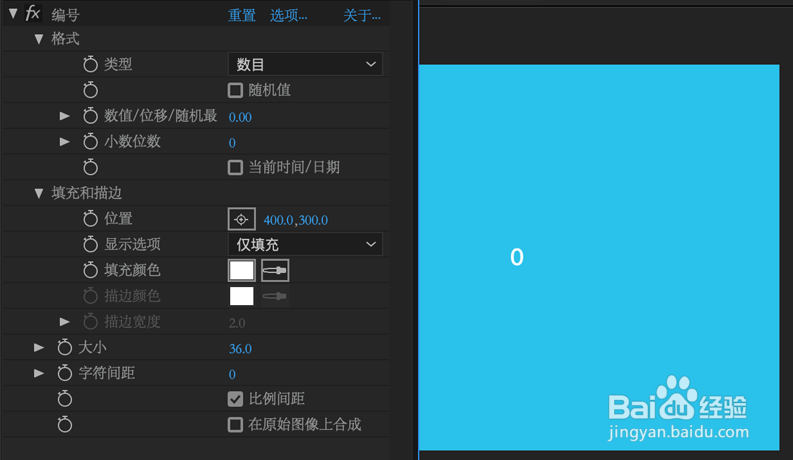Collapse the 编号 effect section
The width and height of the screenshot is (793, 460).
[x=13, y=14]
